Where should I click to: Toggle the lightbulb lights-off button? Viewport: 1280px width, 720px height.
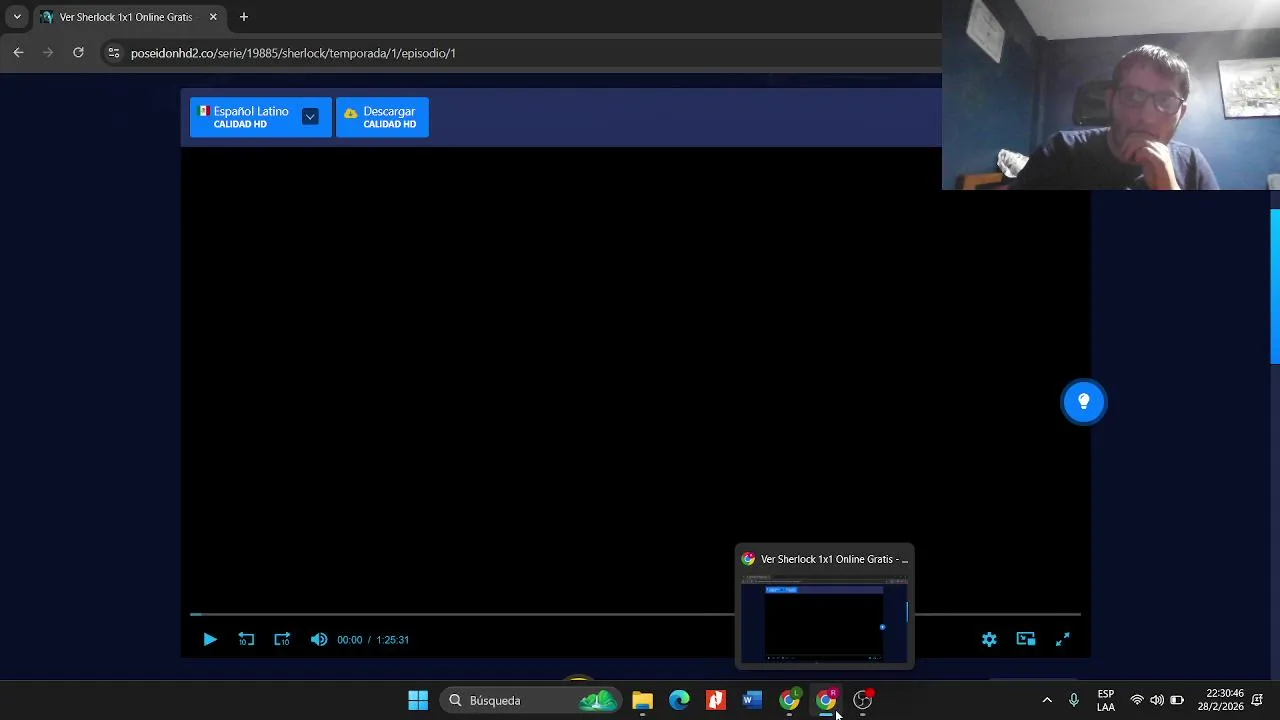pyautogui.click(x=1084, y=401)
